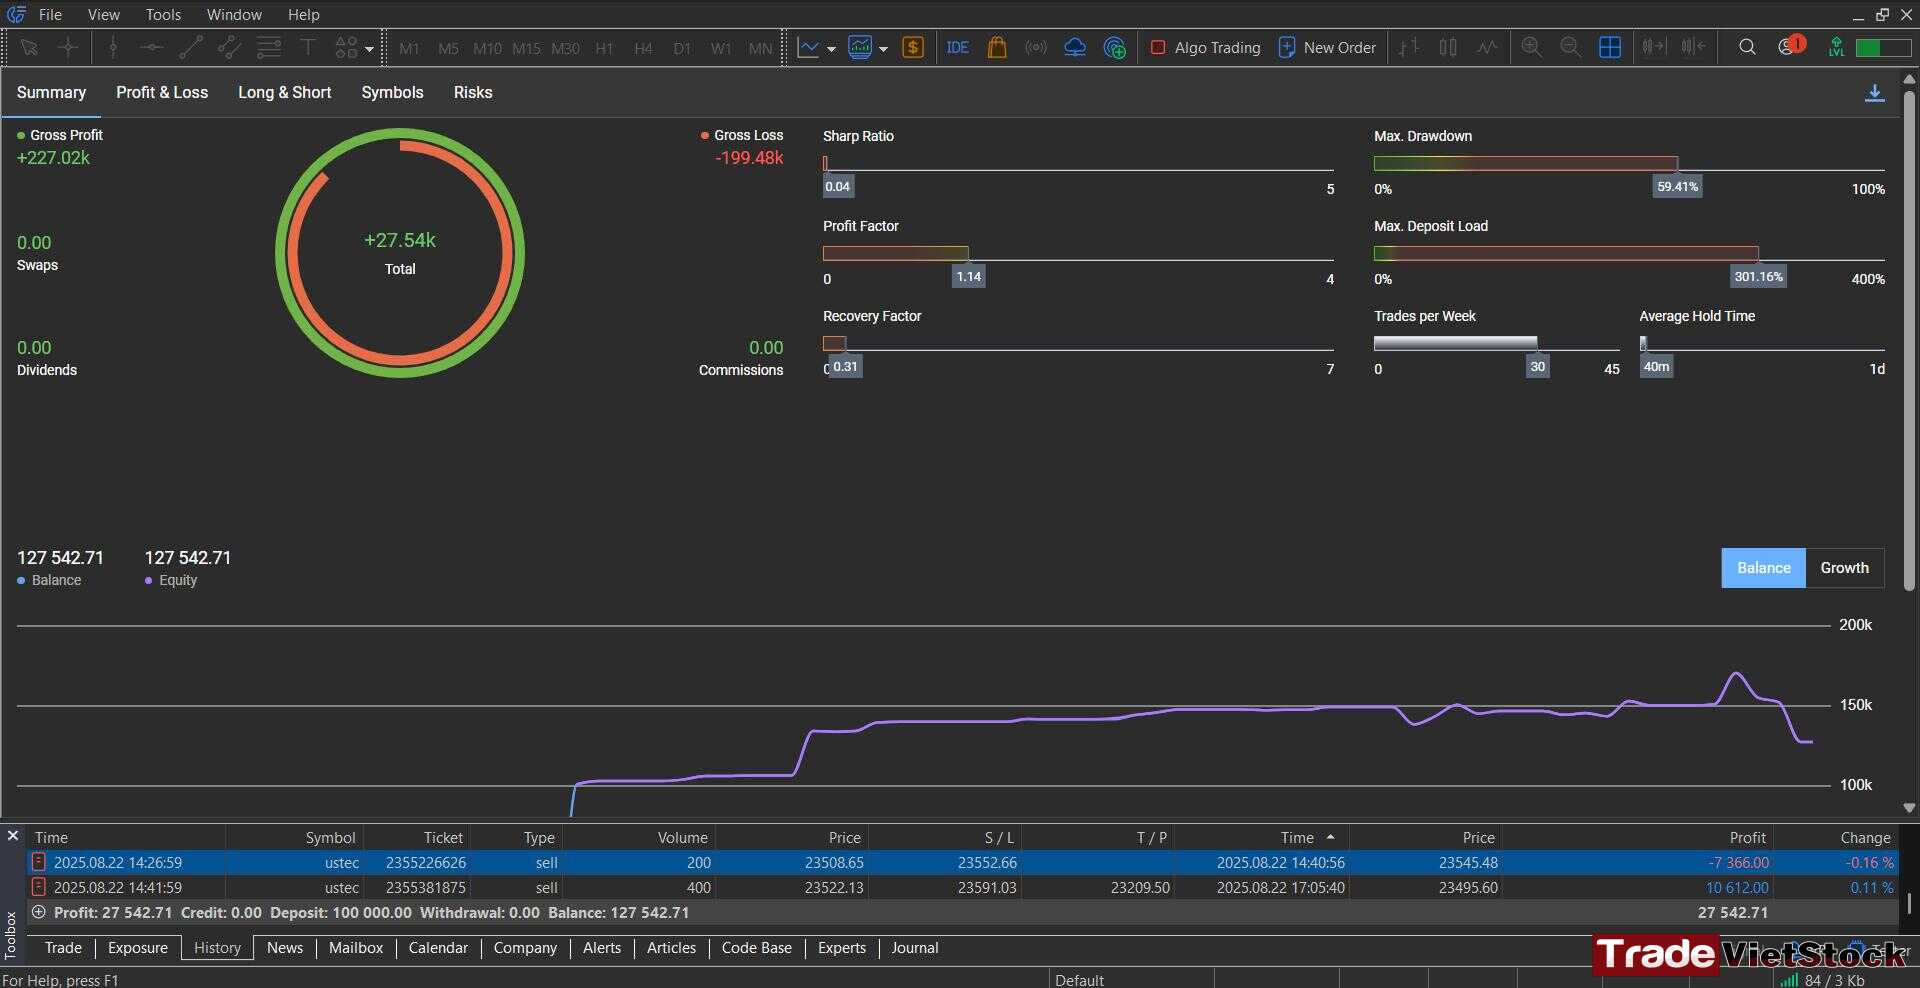This screenshot has width=1920, height=988.
Task: Open the Help menu
Action: pos(304,14)
